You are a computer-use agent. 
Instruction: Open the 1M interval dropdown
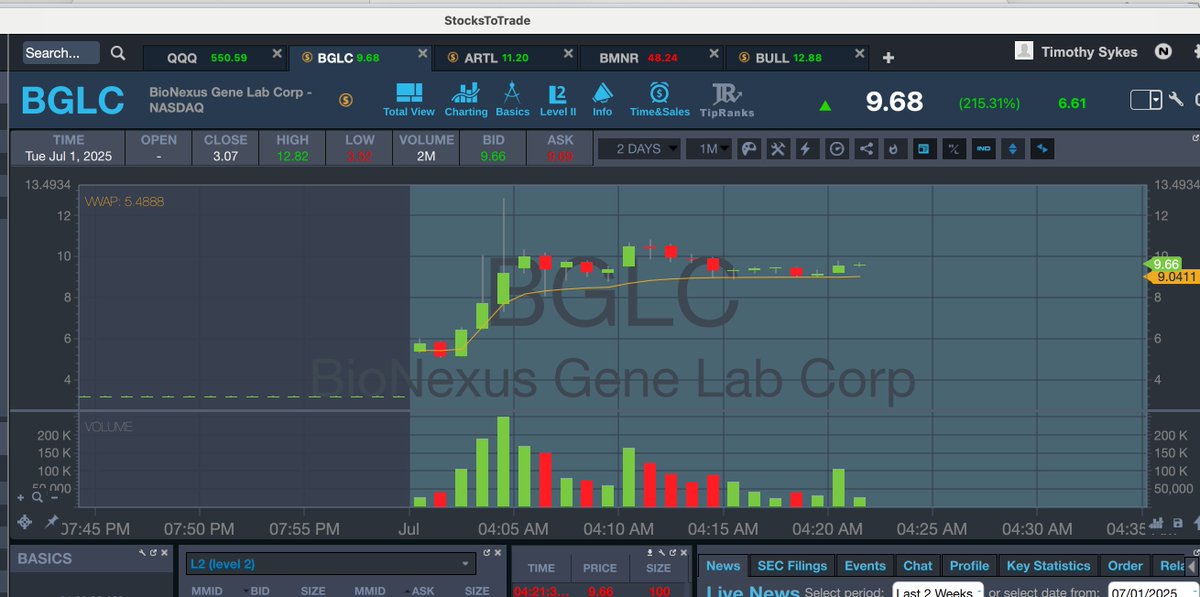point(711,149)
